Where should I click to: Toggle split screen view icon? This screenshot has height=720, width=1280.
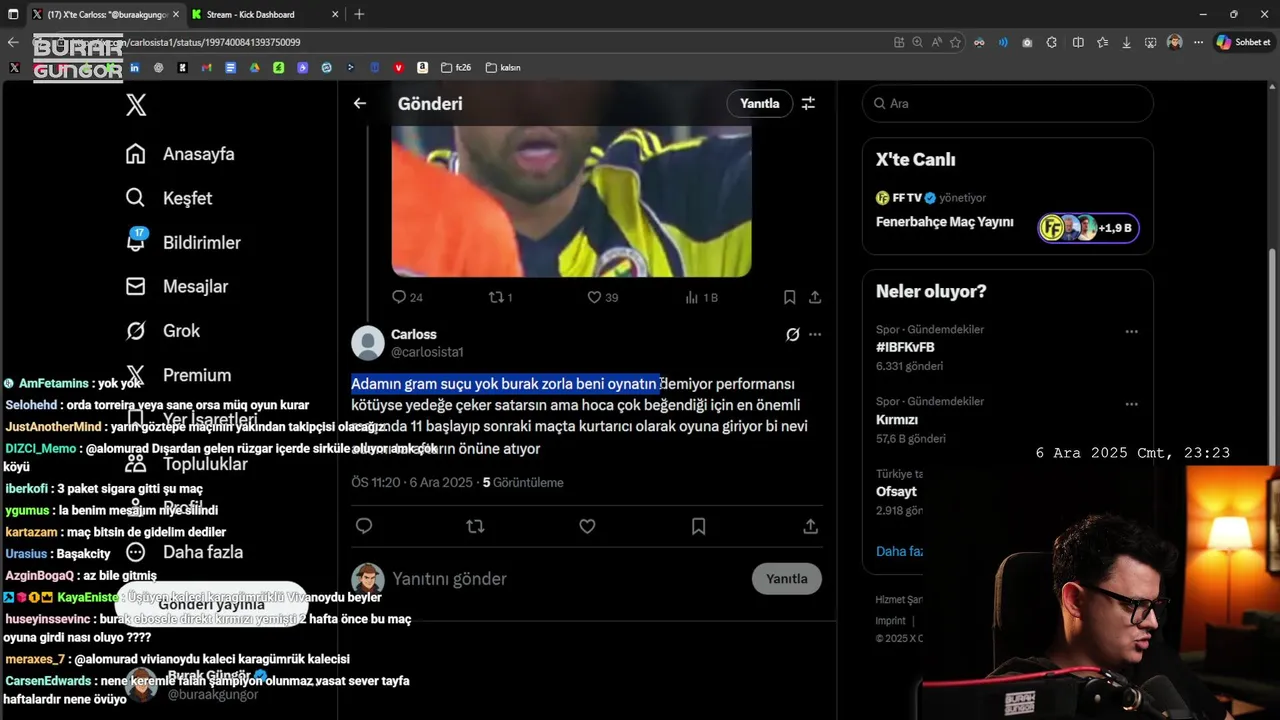click(x=1078, y=42)
